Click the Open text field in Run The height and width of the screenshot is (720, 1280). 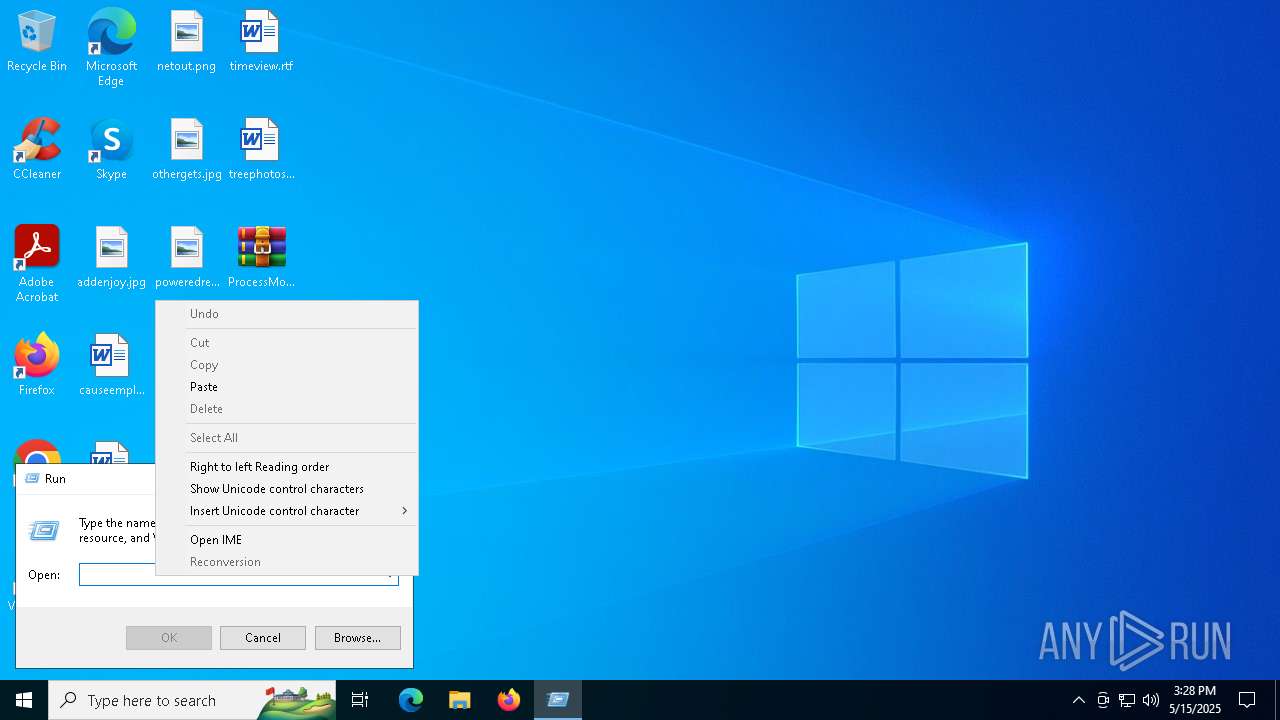click(x=239, y=575)
